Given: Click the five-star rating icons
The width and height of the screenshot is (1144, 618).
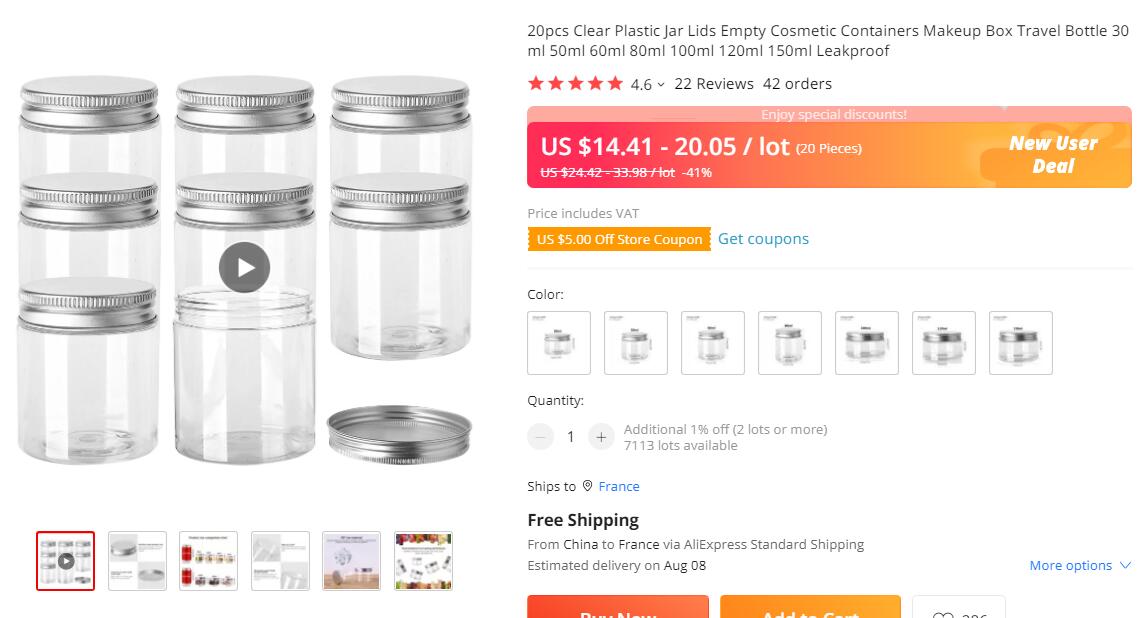Looking at the screenshot, I should click(x=575, y=84).
